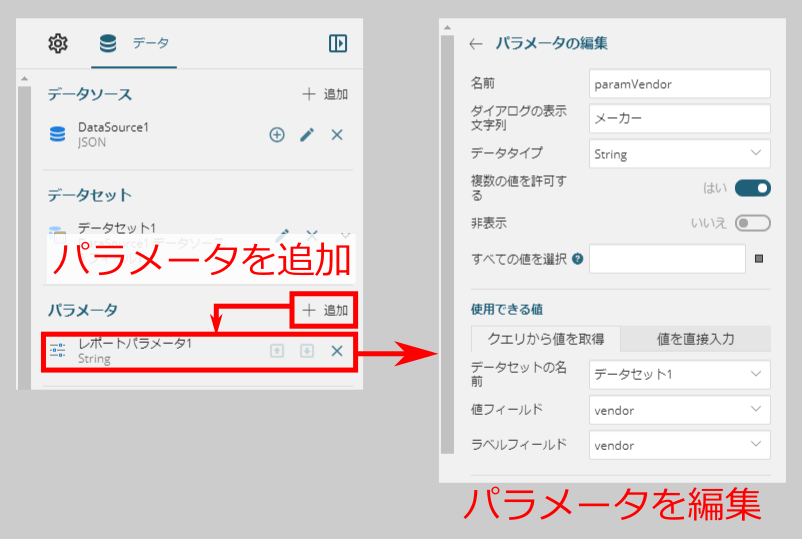Open the データタイプ dropdown showing String
The image size is (802, 539).
coord(679,154)
